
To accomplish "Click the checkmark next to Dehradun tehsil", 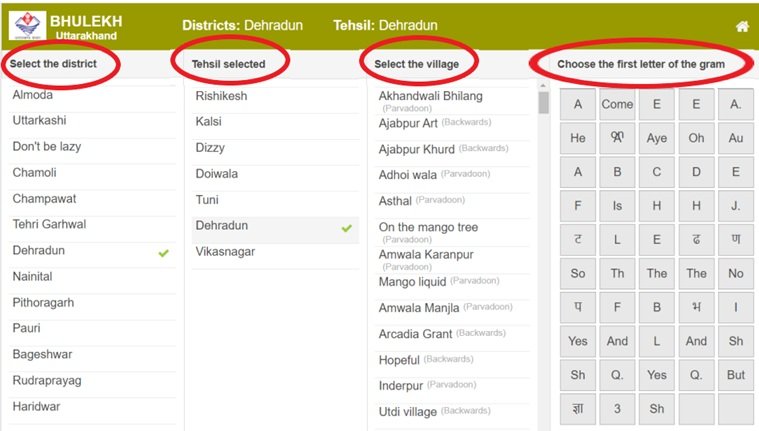I will click(346, 228).
